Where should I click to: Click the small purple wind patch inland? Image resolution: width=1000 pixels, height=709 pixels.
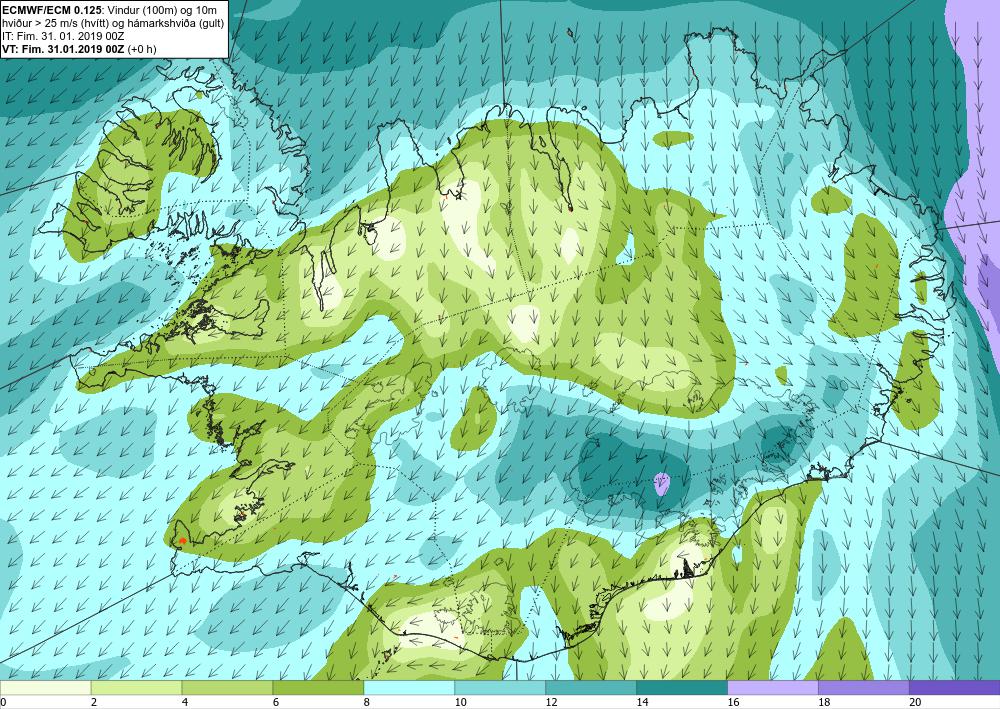point(662,484)
